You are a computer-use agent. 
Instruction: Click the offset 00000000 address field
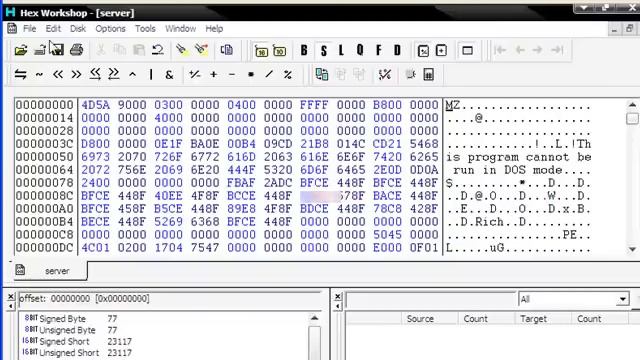point(44,105)
